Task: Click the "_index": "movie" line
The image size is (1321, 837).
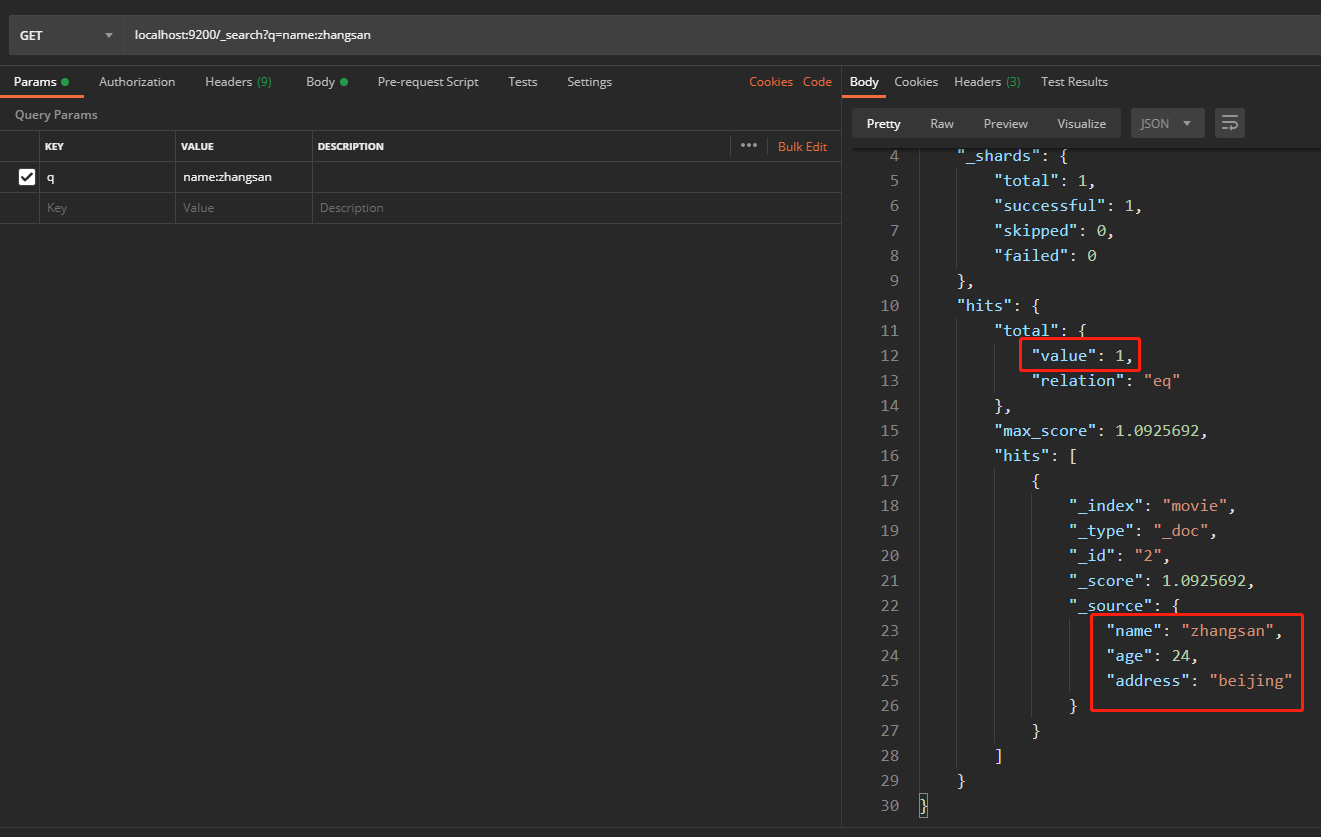Action: (x=1152, y=506)
